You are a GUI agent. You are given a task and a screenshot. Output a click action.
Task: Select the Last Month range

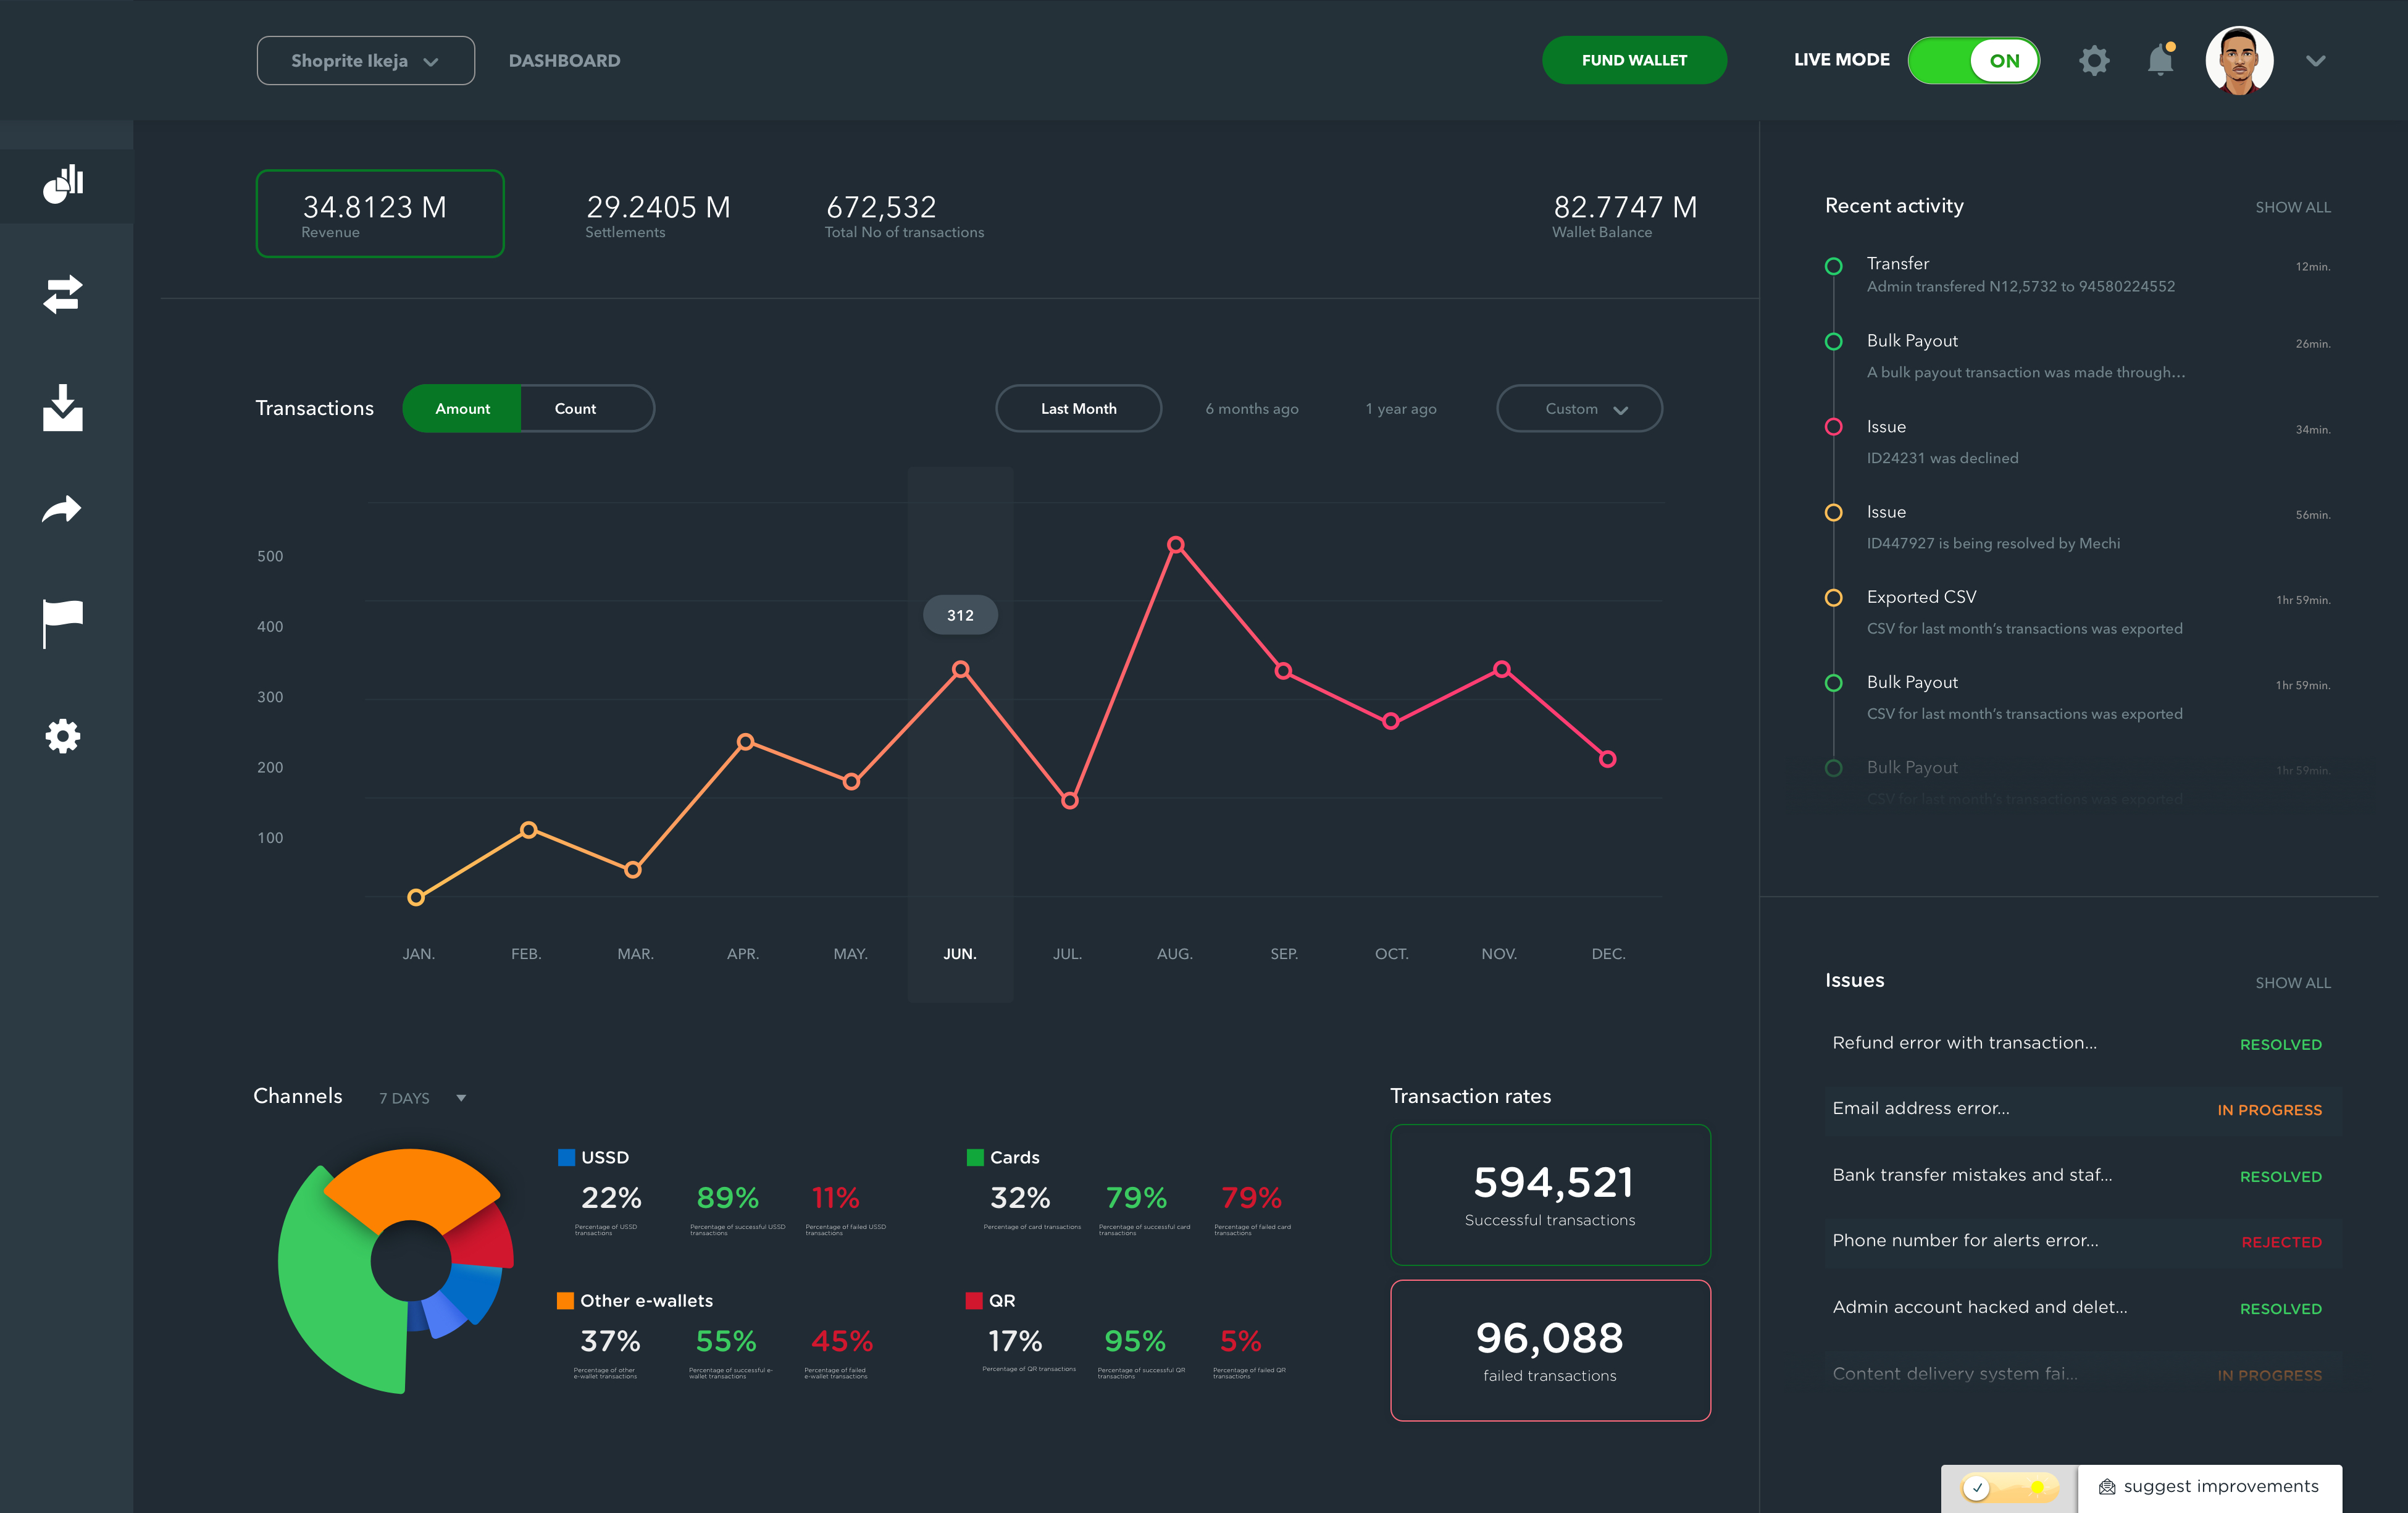1078,408
